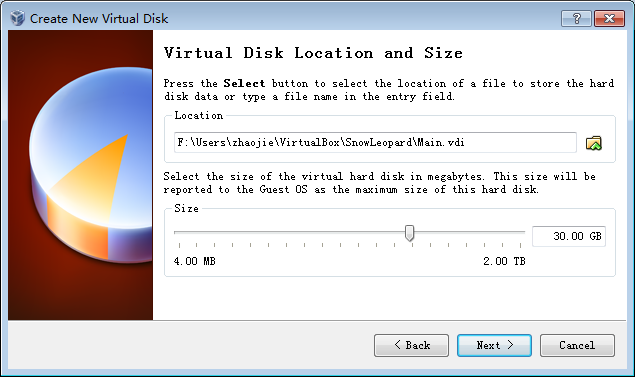Screen dimensions: 635x377
Task: Open the folder browse icon for disk location
Action: click(594, 143)
